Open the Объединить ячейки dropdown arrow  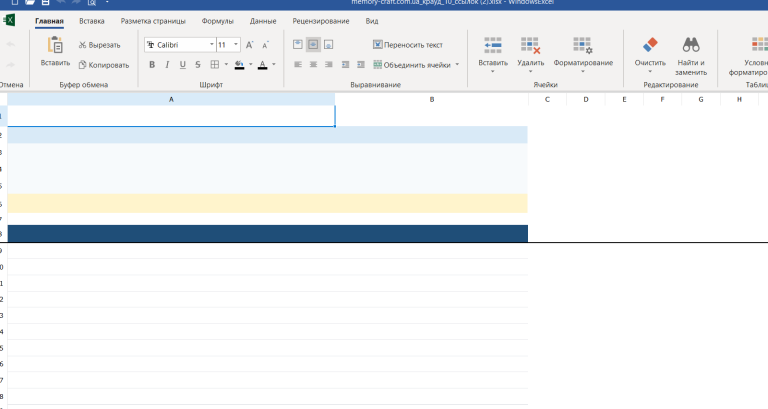click(x=457, y=65)
